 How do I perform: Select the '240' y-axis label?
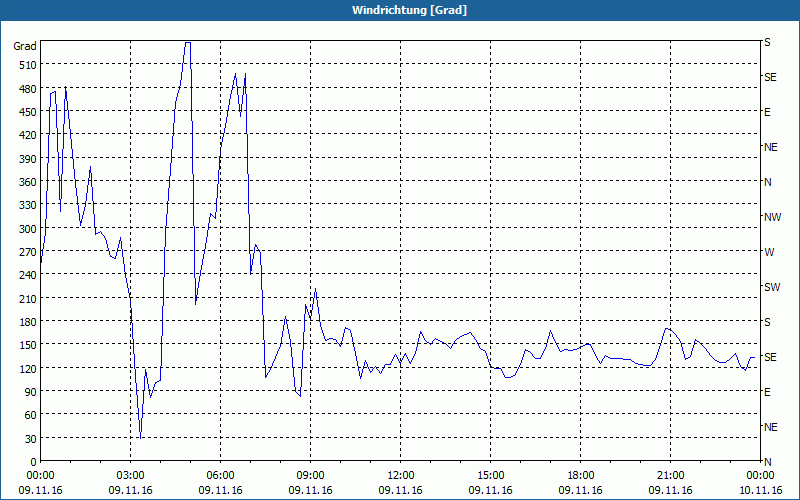coord(28,275)
